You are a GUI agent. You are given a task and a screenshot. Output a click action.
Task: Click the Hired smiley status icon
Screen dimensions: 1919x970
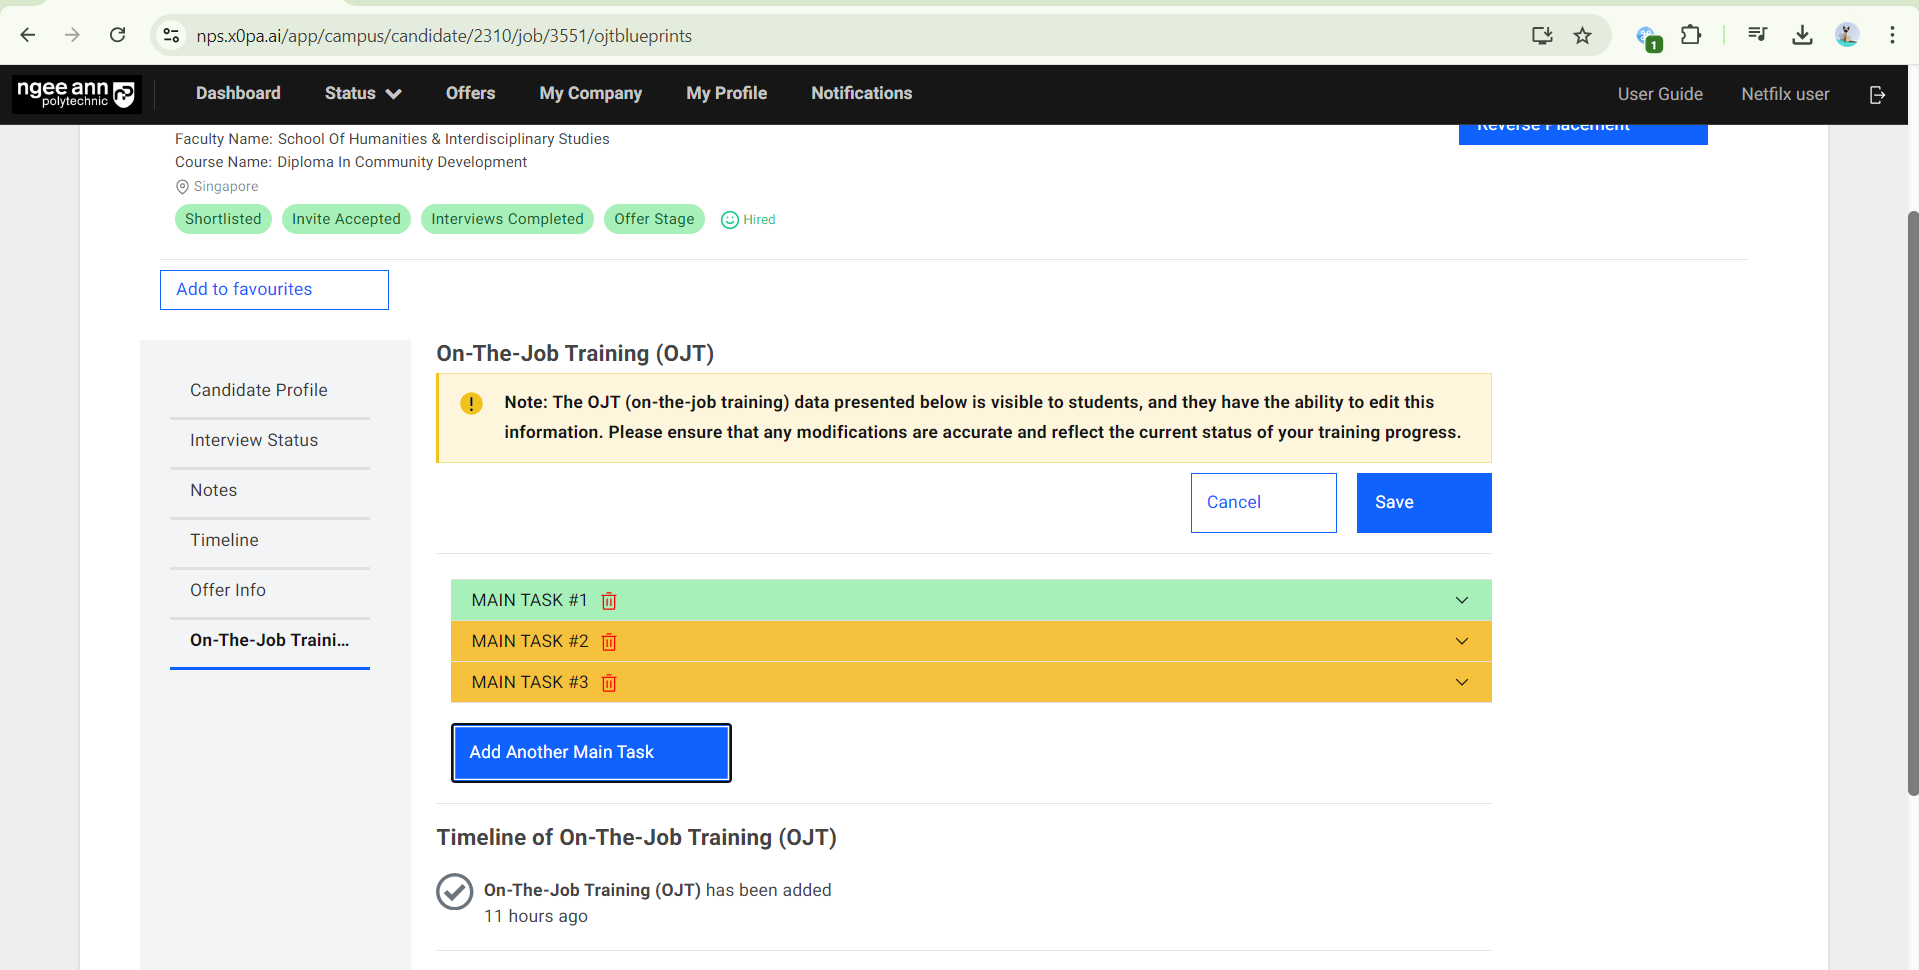729,219
